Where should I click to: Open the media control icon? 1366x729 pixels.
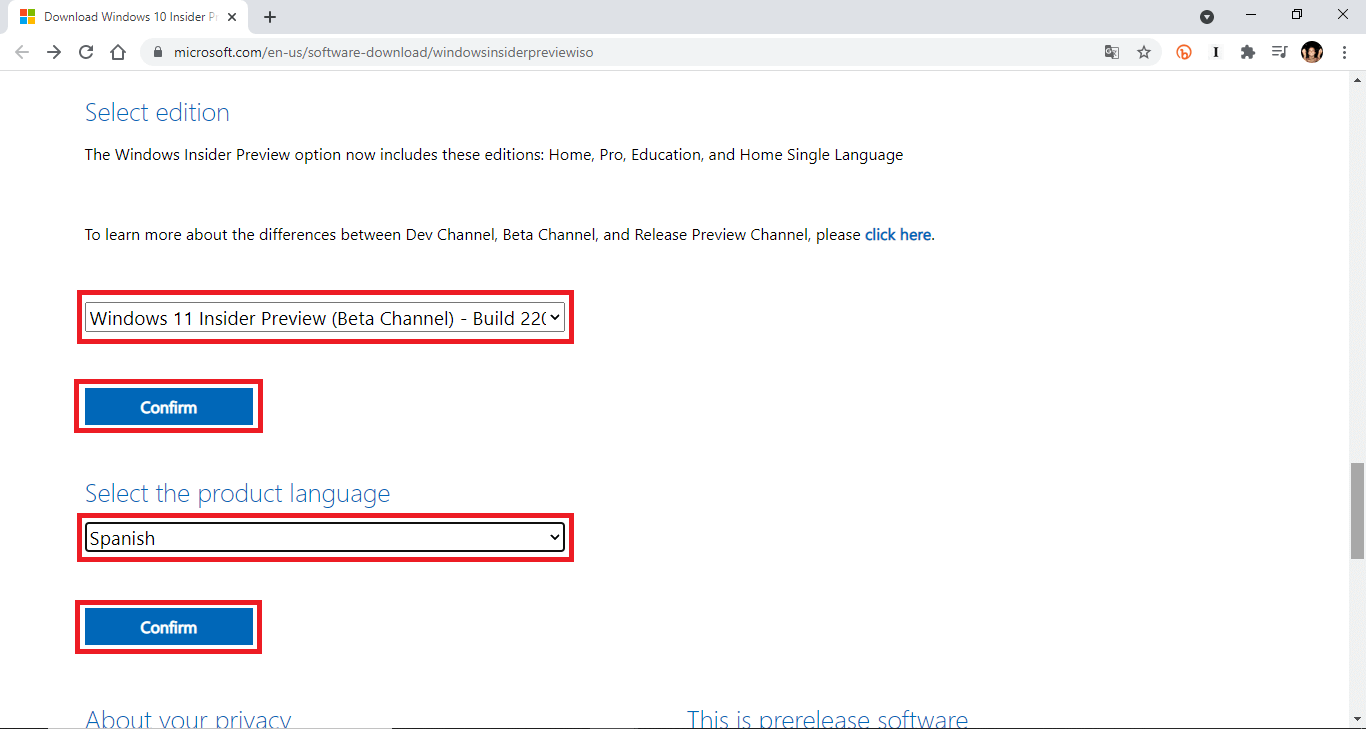(x=1279, y=52)
